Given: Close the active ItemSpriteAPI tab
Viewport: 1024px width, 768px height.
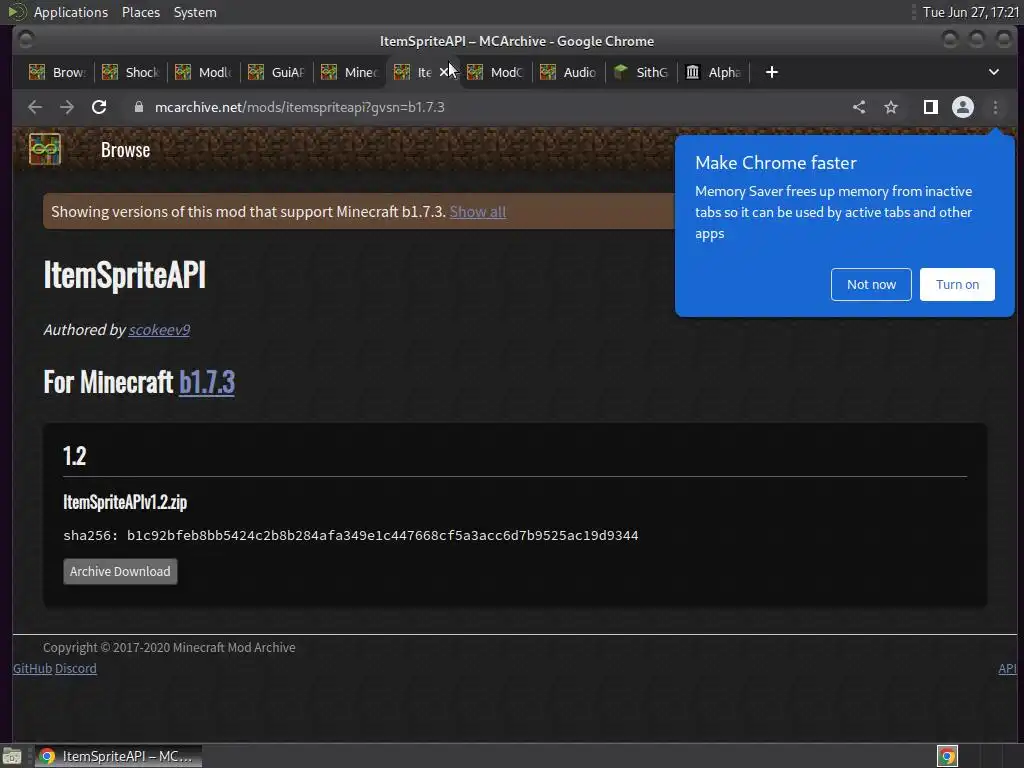Looking at the screenshot, I should coord(444,72).
